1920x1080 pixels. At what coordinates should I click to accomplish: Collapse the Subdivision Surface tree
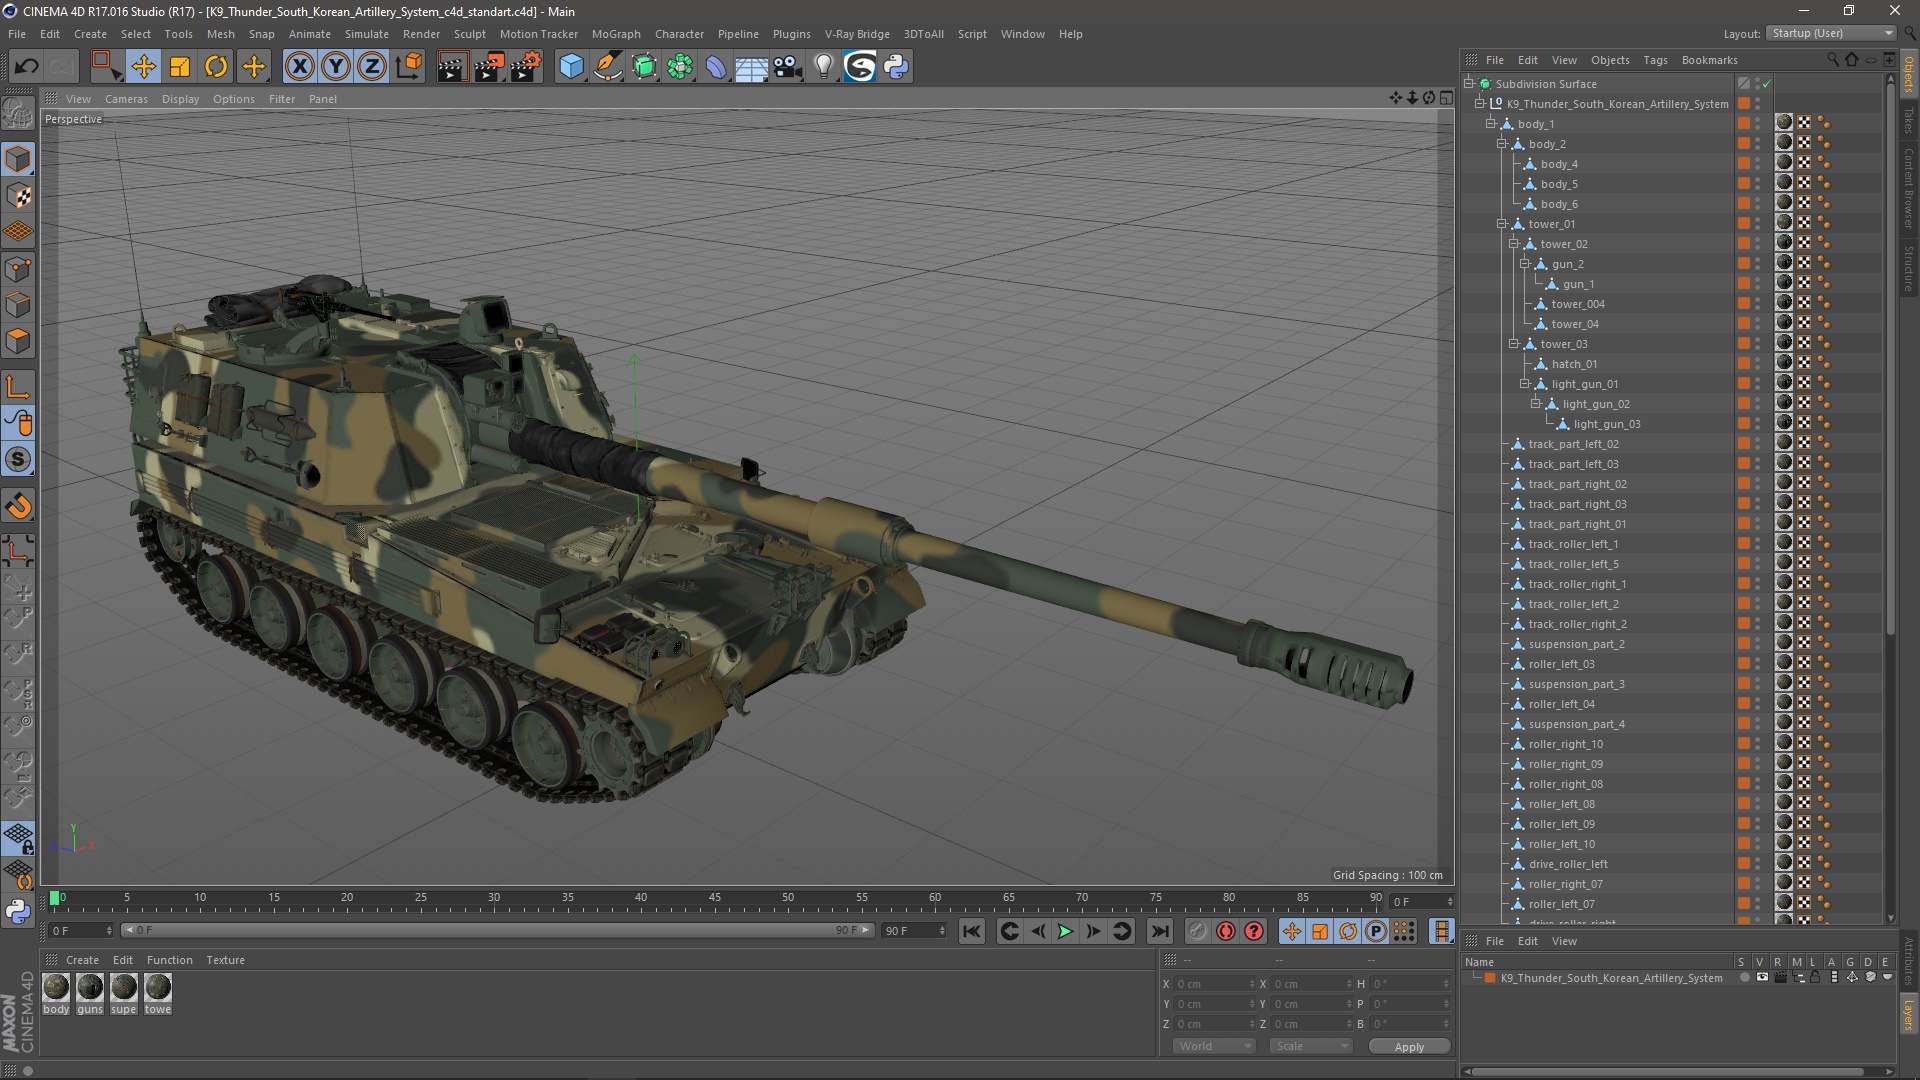tap(1469, 84)
